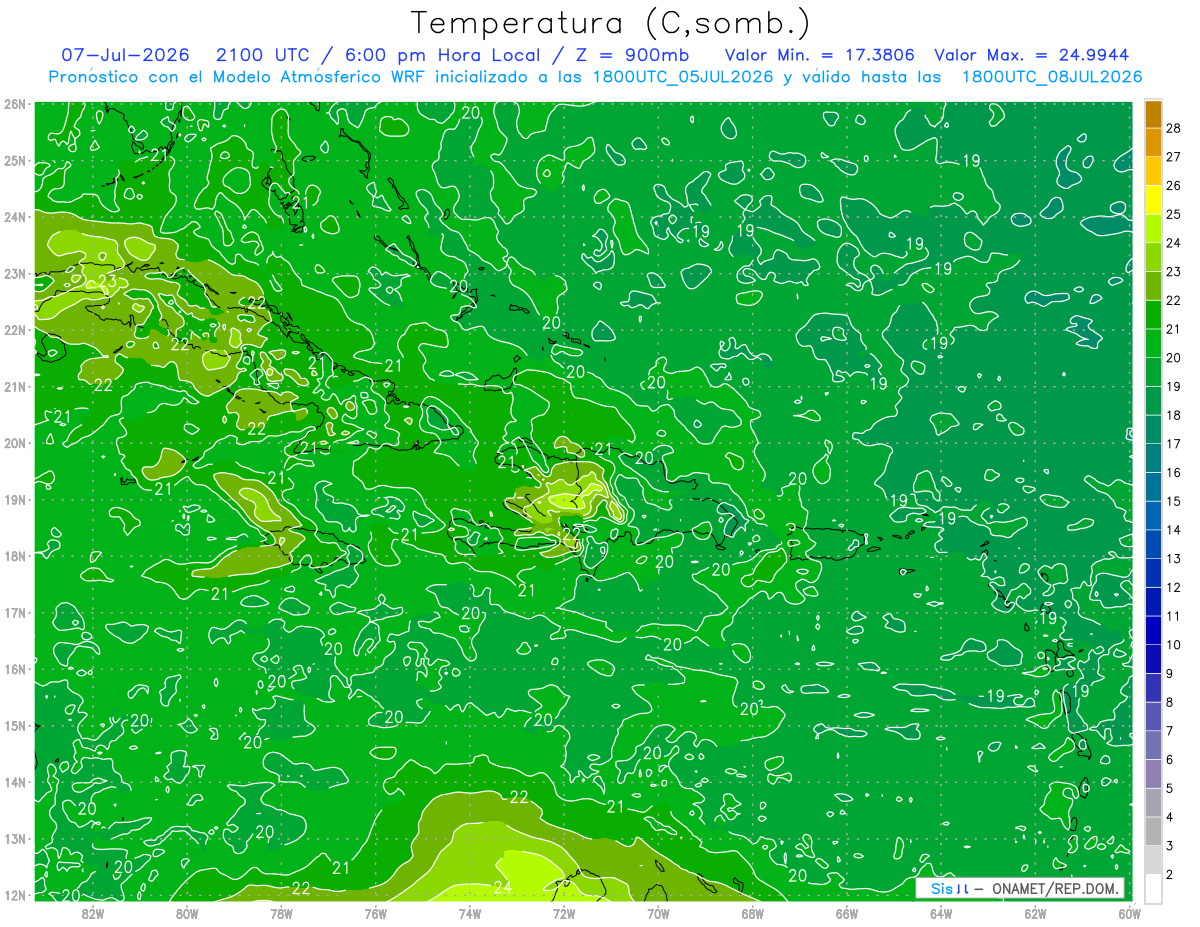Click the '26N' latitude axis label

14,104
